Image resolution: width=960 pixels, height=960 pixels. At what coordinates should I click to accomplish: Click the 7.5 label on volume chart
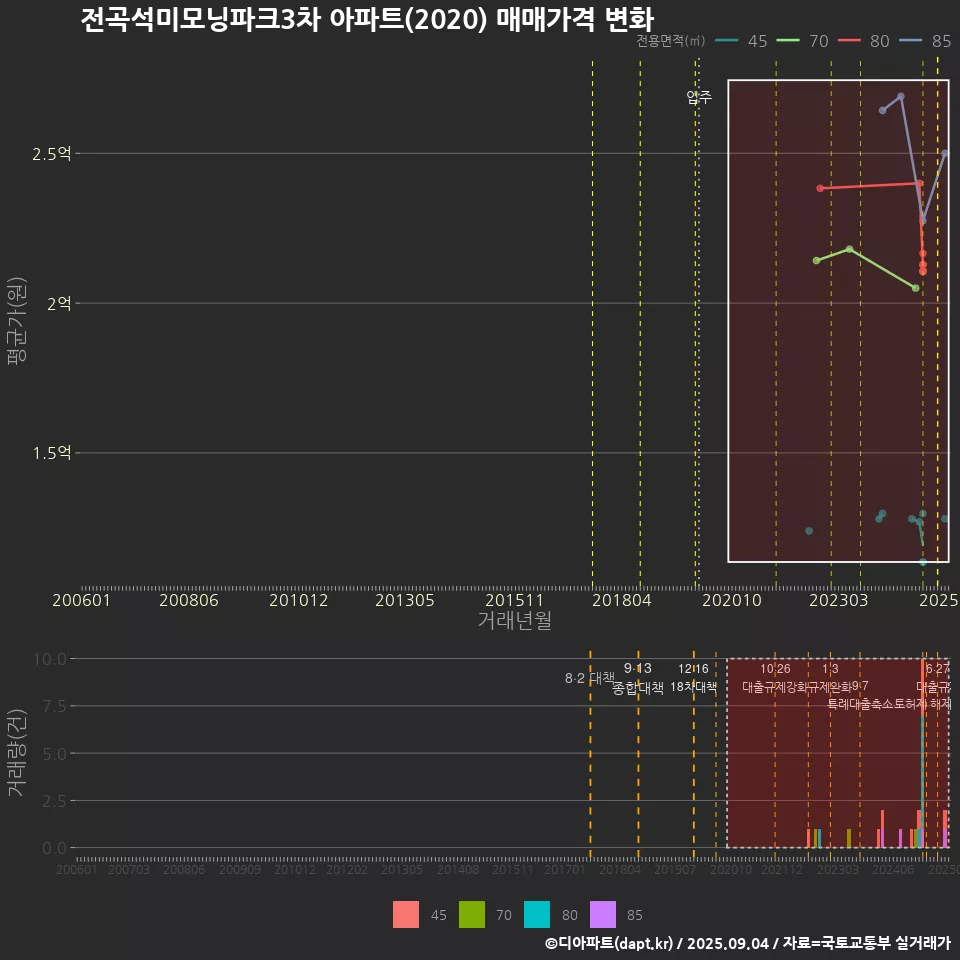54,706
